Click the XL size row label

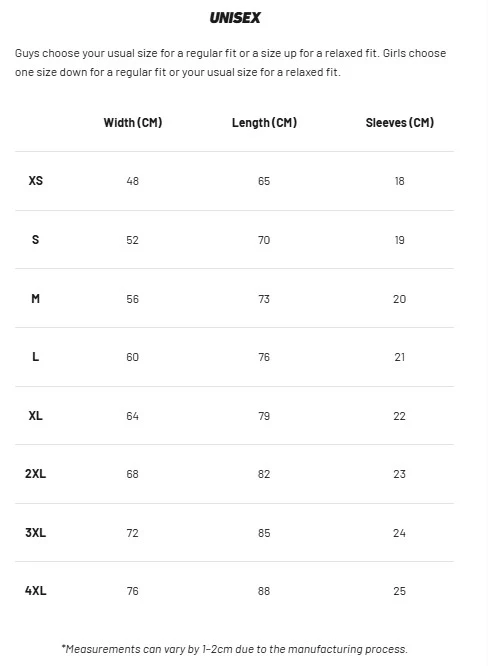click(x=36, y=415)
